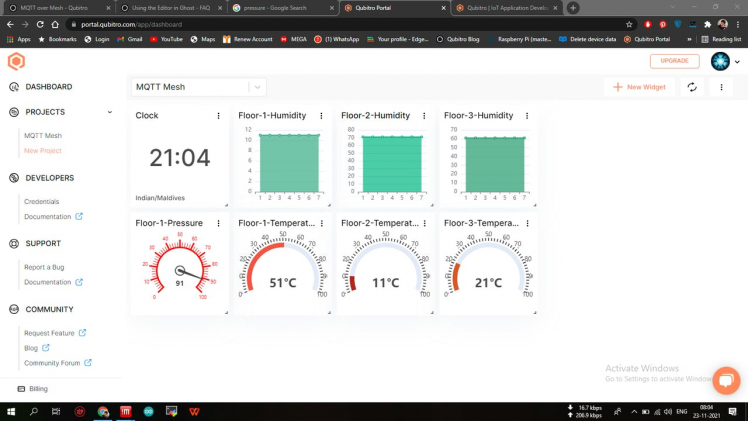The image size is (748, 421).
Task: Expand the MQTT Mesh project dropdown
Action: pyautogui.click(x=258, y=87)
